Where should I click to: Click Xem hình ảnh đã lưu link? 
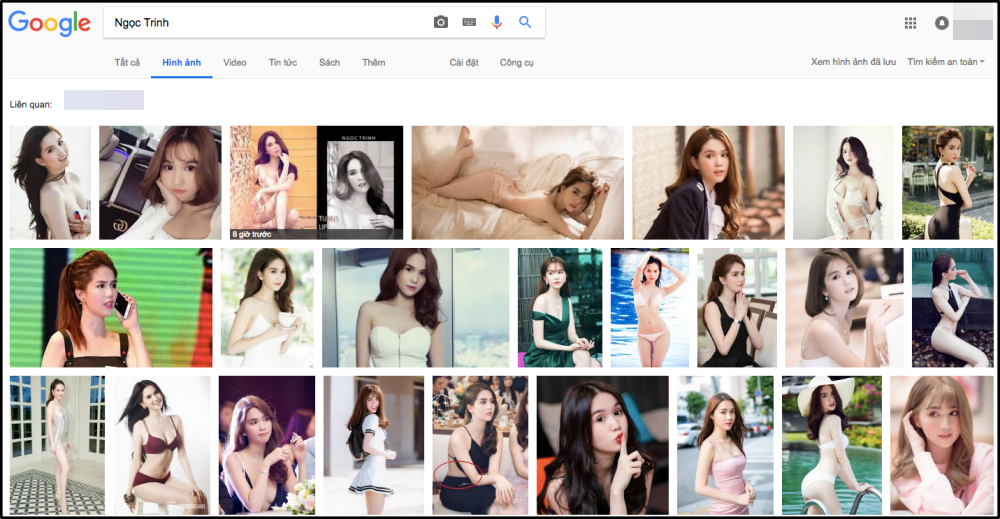tap(853, 62)
